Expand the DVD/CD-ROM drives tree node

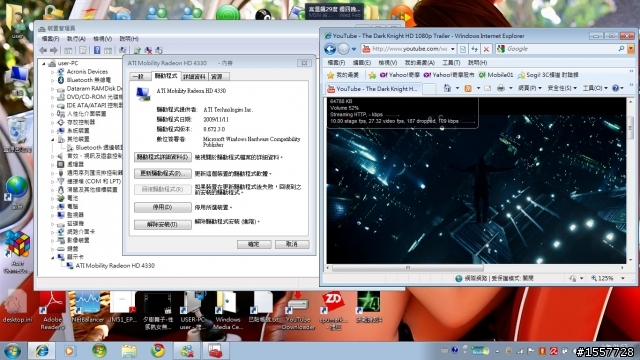52,97
